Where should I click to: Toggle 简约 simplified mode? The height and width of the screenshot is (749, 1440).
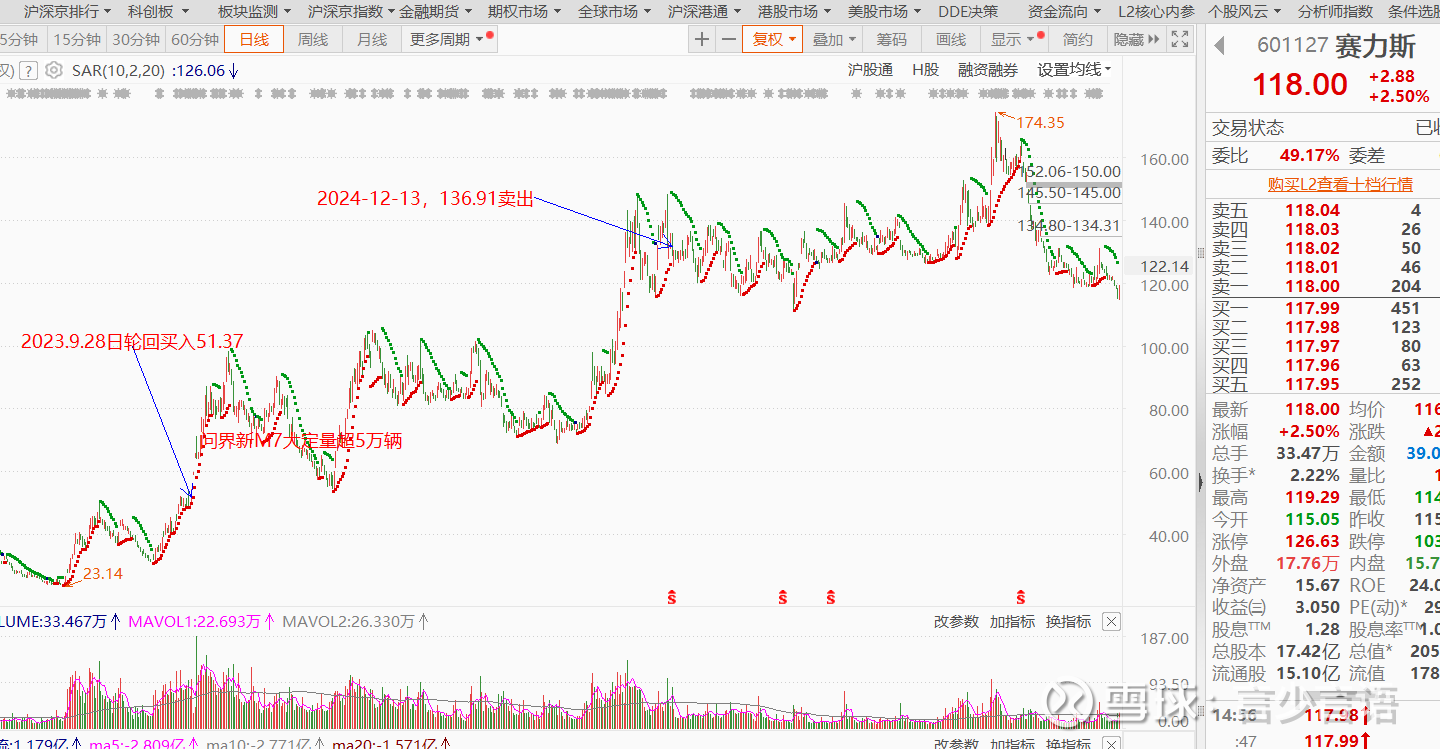tap(1078, 39)
